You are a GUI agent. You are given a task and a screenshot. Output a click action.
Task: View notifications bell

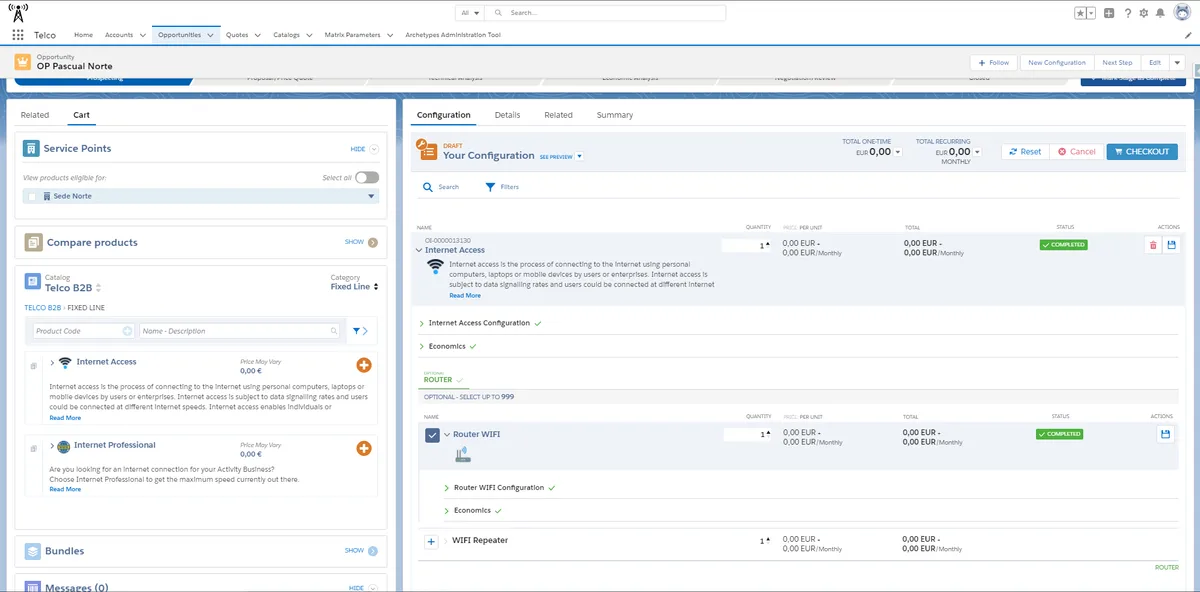(x=1159, y=13)
